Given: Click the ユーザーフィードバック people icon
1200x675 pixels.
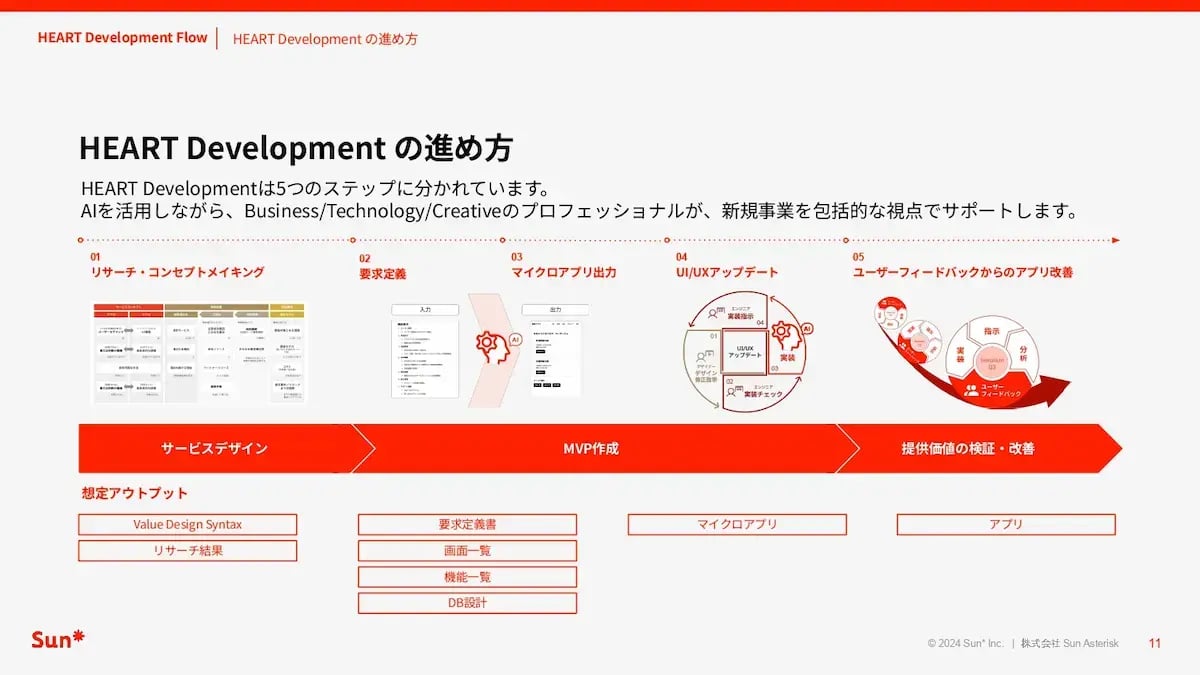Looking at the screenshot, I should tap(971, 391).
